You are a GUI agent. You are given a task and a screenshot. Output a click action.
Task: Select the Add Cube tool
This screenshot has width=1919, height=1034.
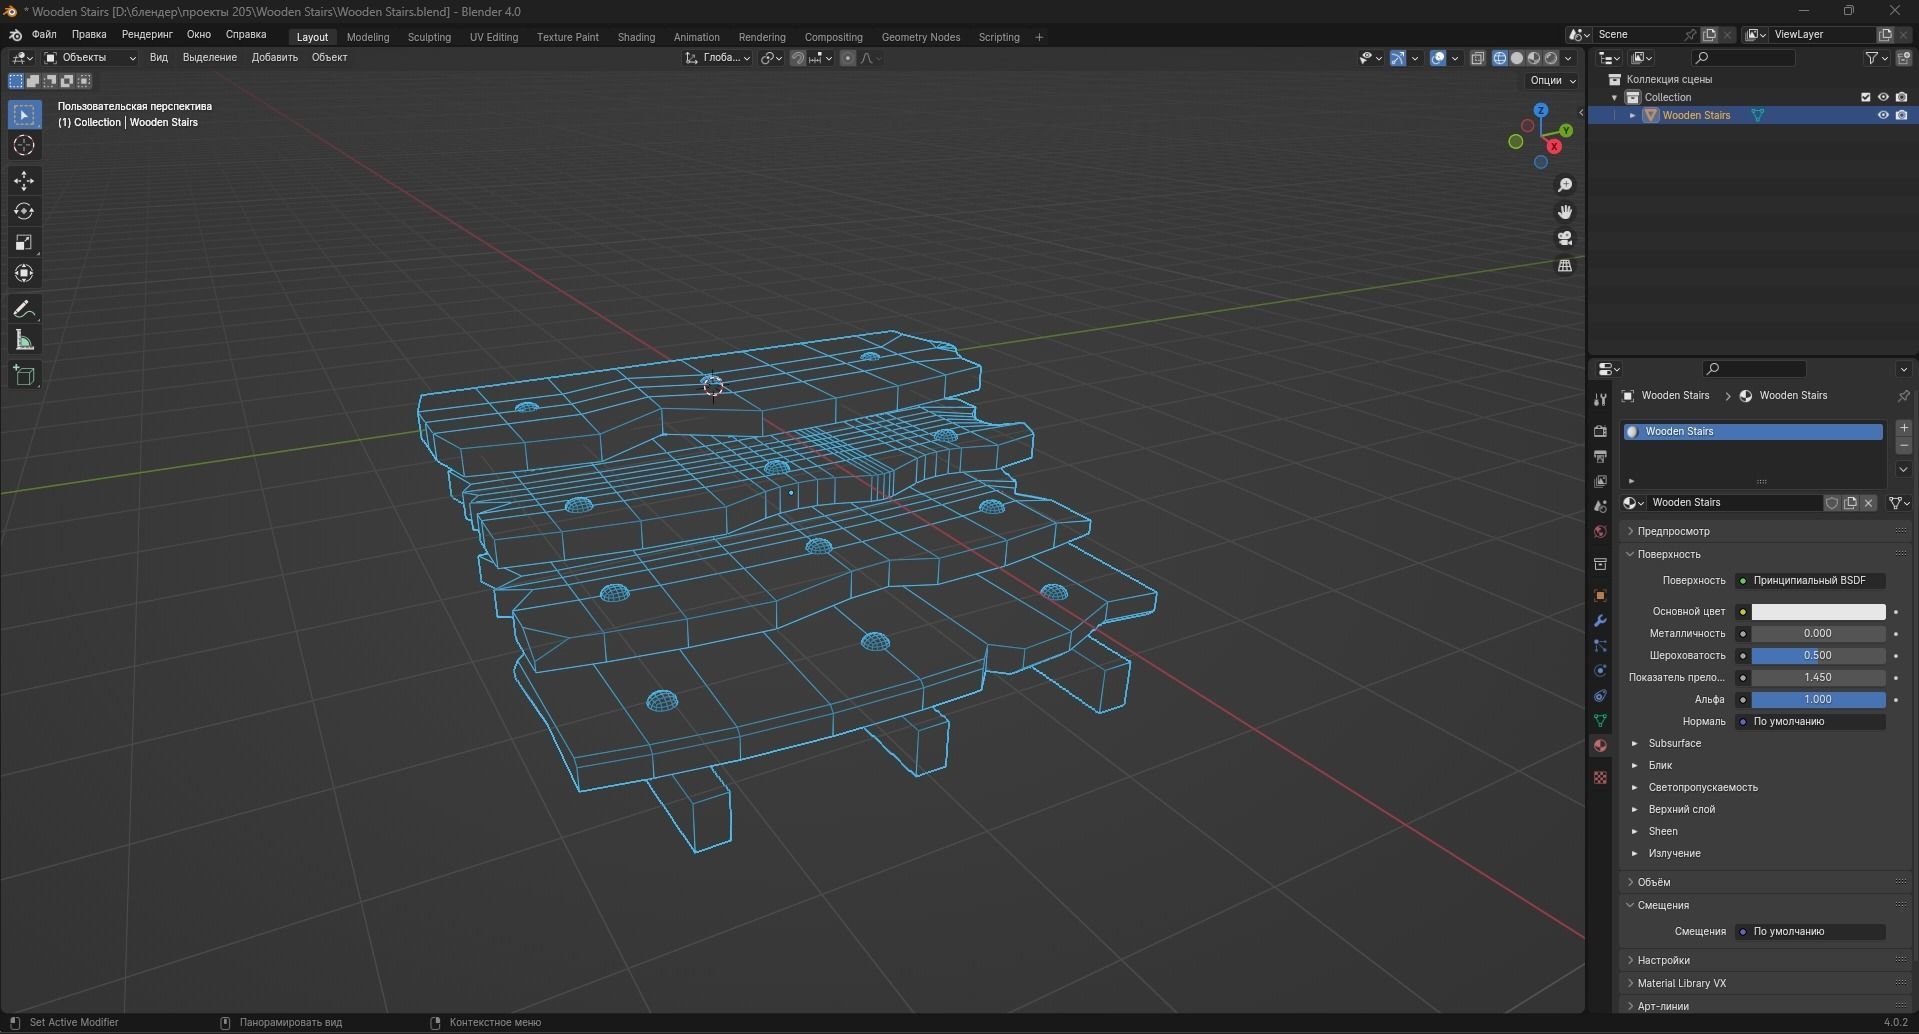(x=24, y=376)
